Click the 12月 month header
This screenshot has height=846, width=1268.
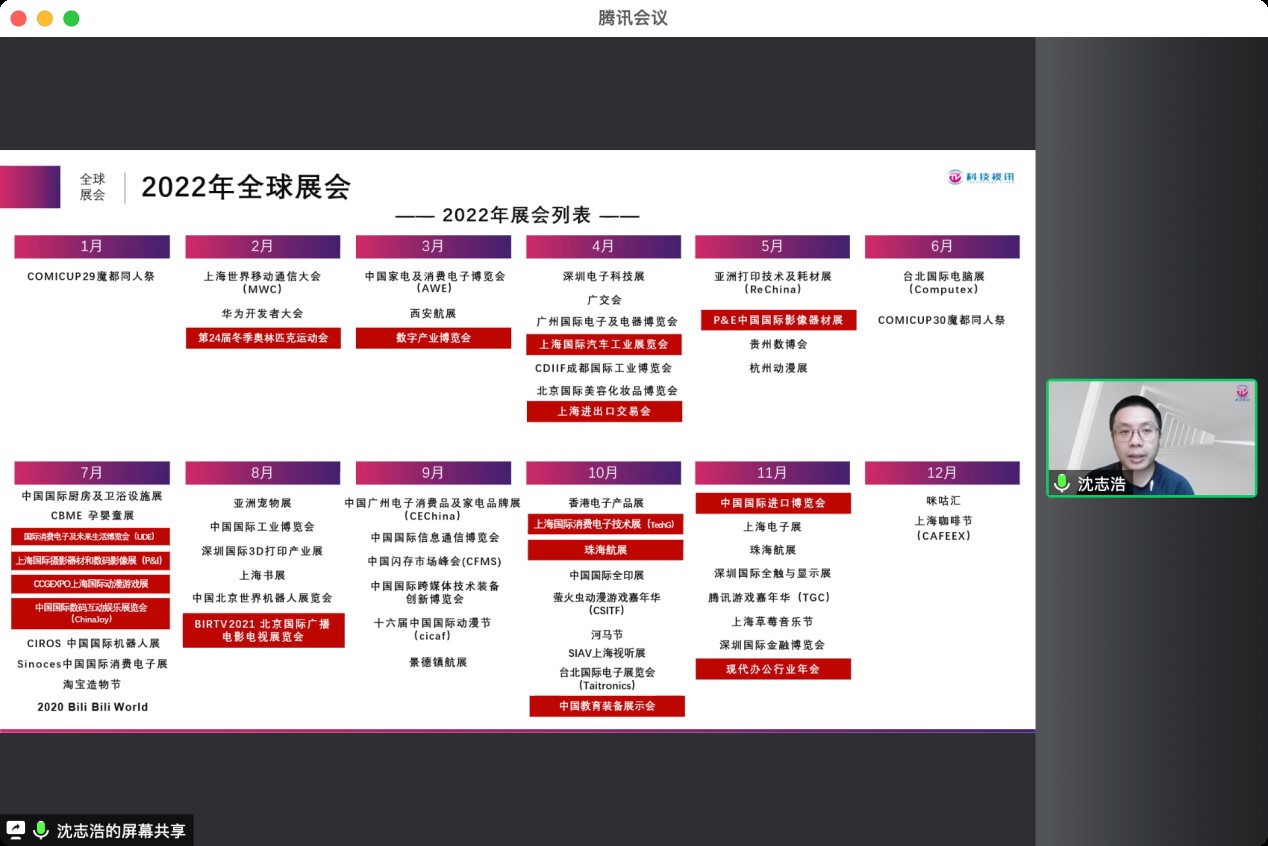[942, 473]
